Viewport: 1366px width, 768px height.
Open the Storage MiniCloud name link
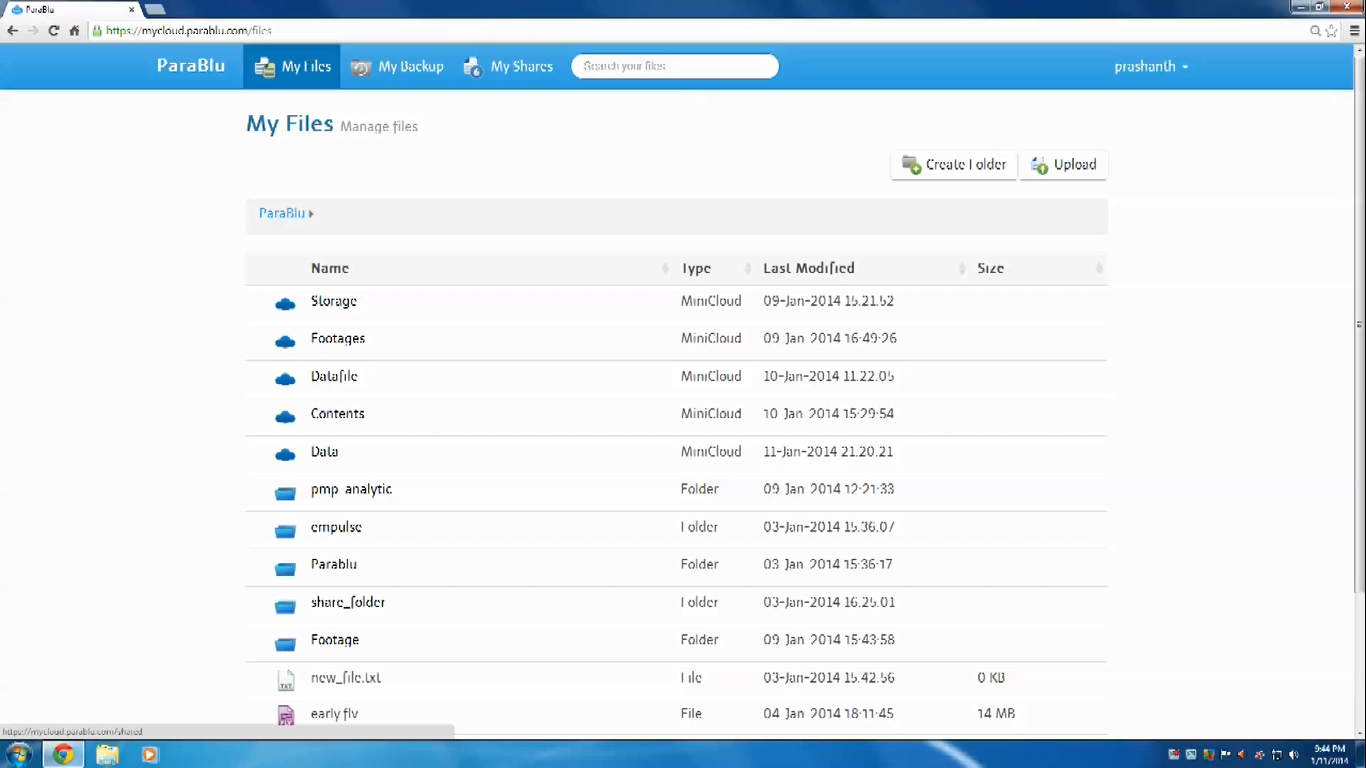(x=334, y=301)
